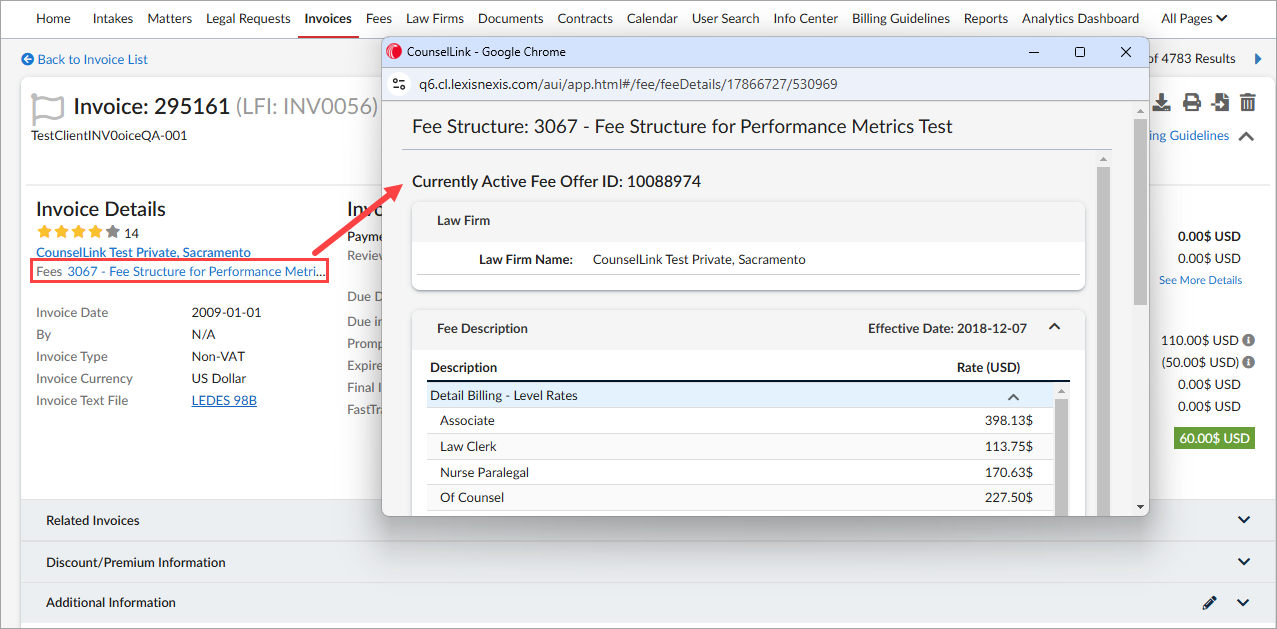
Task: Open the LEDES 98B file link
Action: pyautogui.click(x=224, y=401)
